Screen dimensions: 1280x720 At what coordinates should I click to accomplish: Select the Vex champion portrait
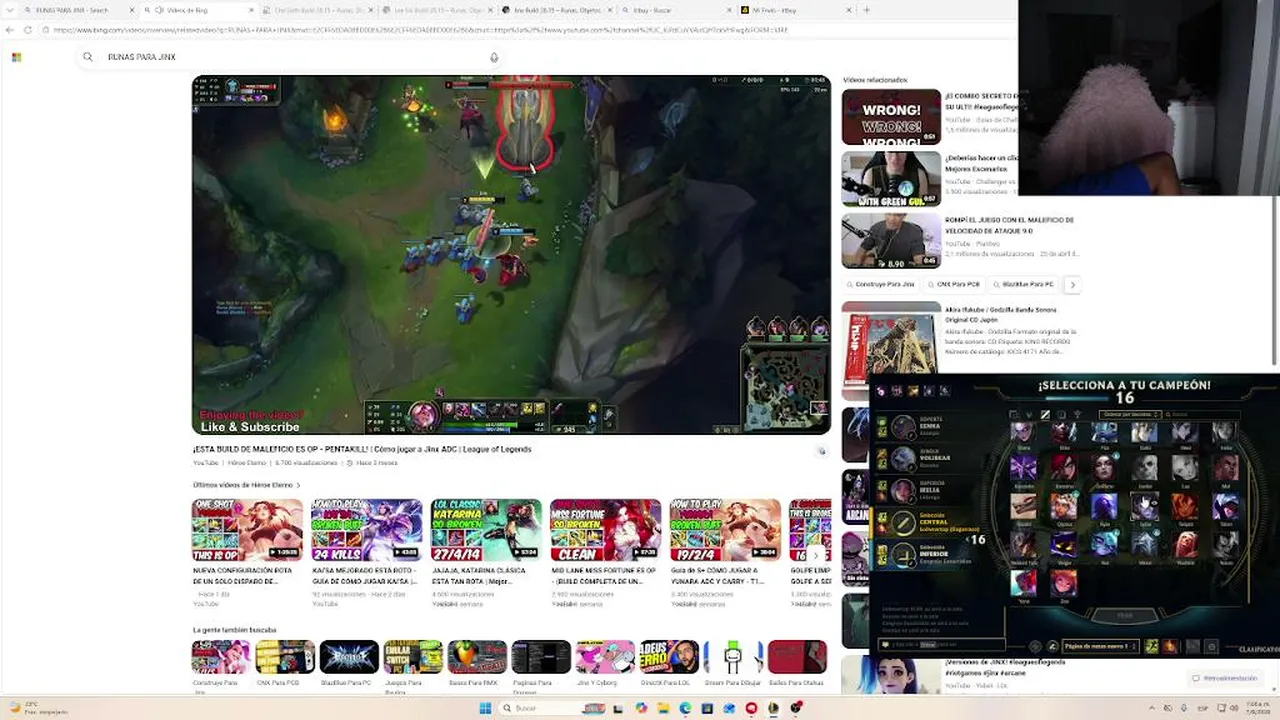click(1104, 544)
